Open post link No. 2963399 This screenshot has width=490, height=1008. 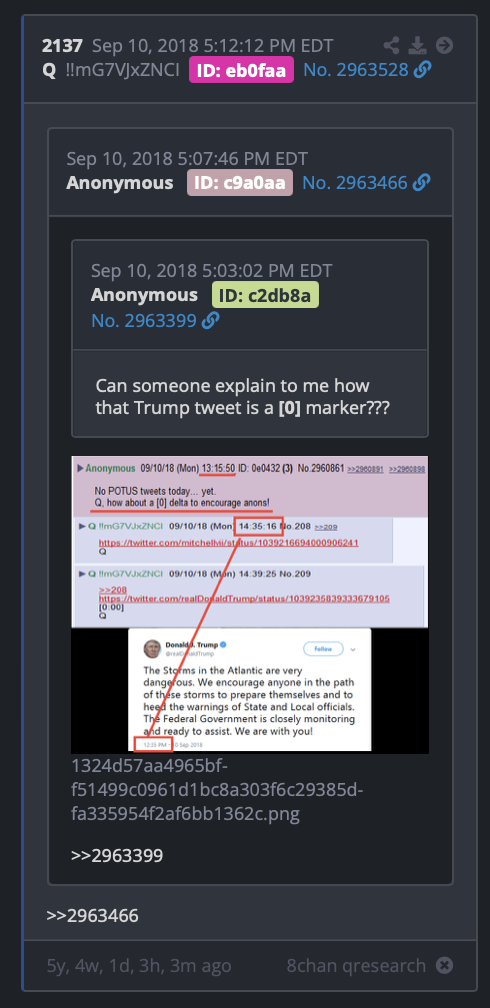point(143,320)
